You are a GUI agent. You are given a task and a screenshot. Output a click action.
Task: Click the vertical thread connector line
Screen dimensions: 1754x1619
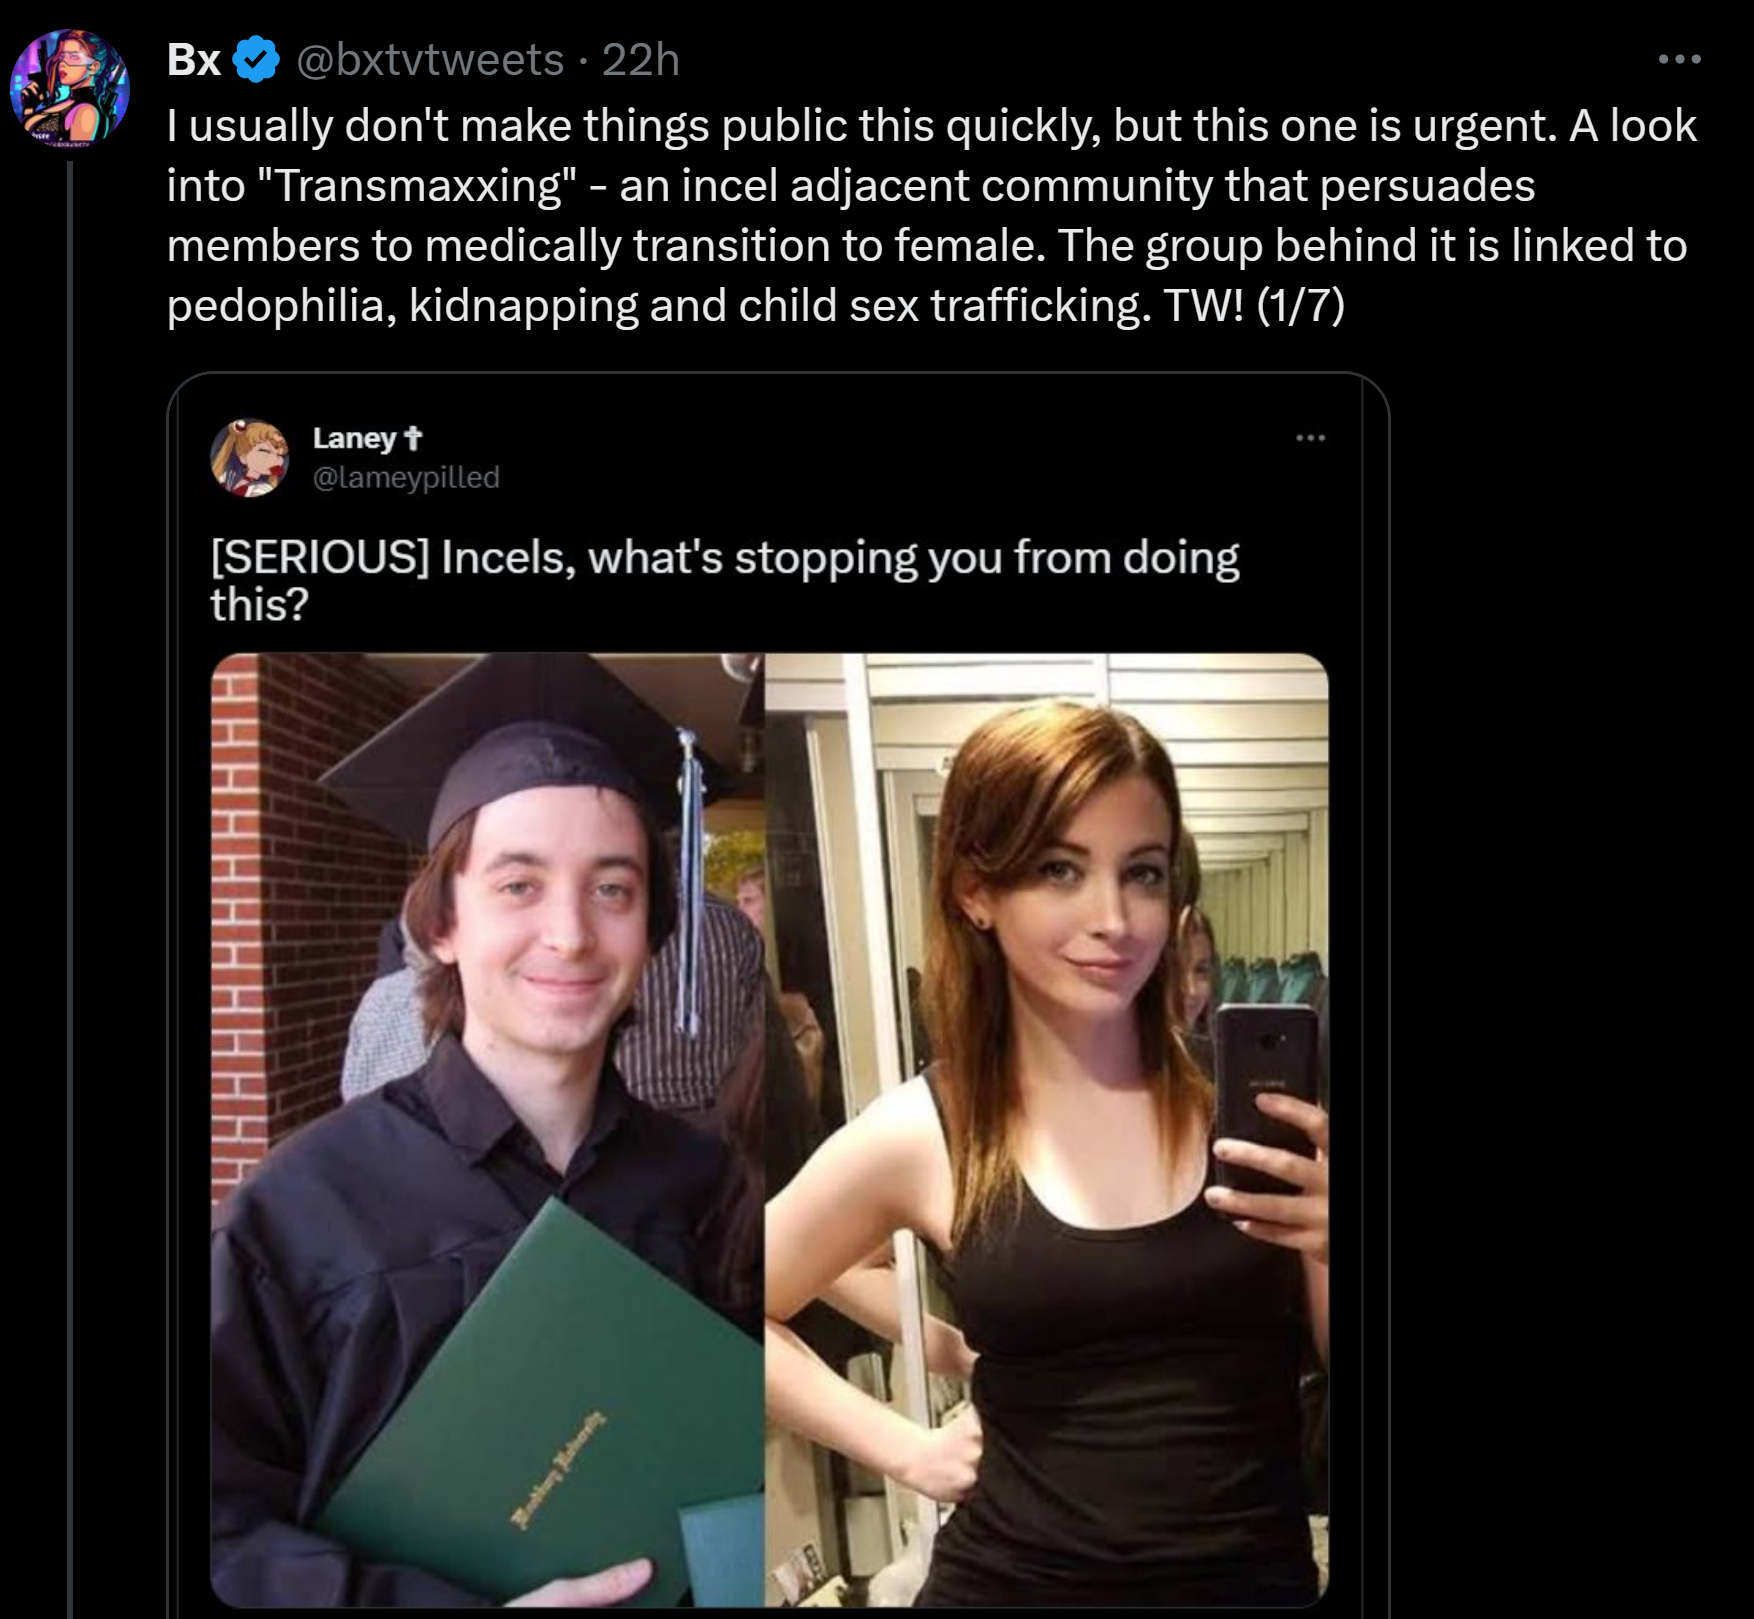[70, 890]
